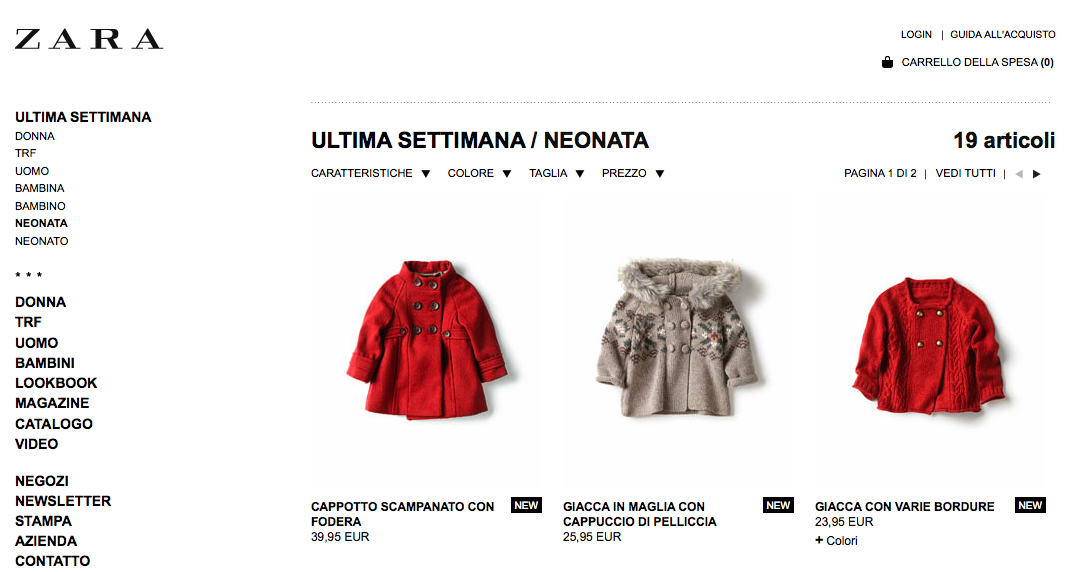Open the LOOKBOOK menu item
1076x572 pixels.
56,383
